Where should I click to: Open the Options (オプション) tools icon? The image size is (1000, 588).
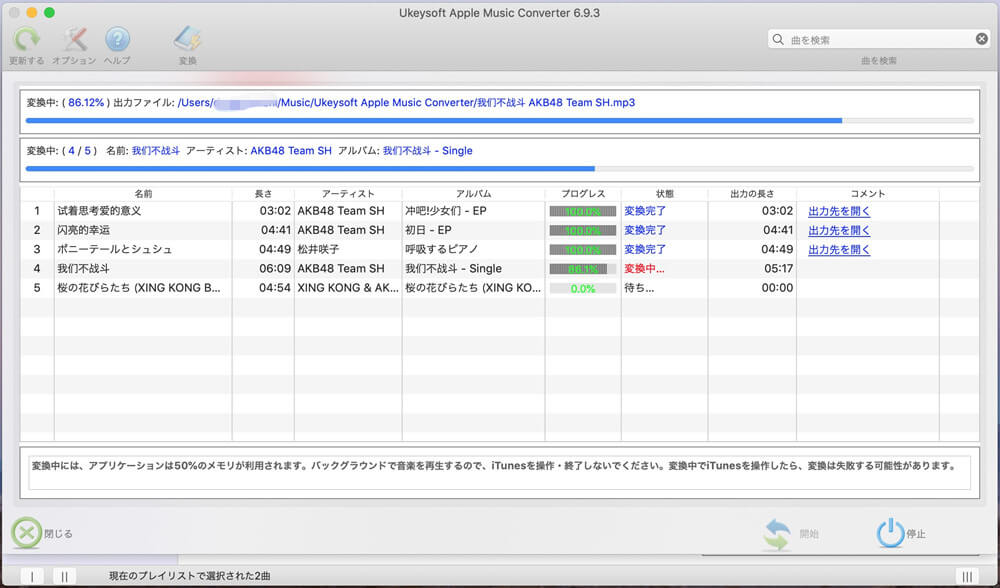tap(74, 40)
